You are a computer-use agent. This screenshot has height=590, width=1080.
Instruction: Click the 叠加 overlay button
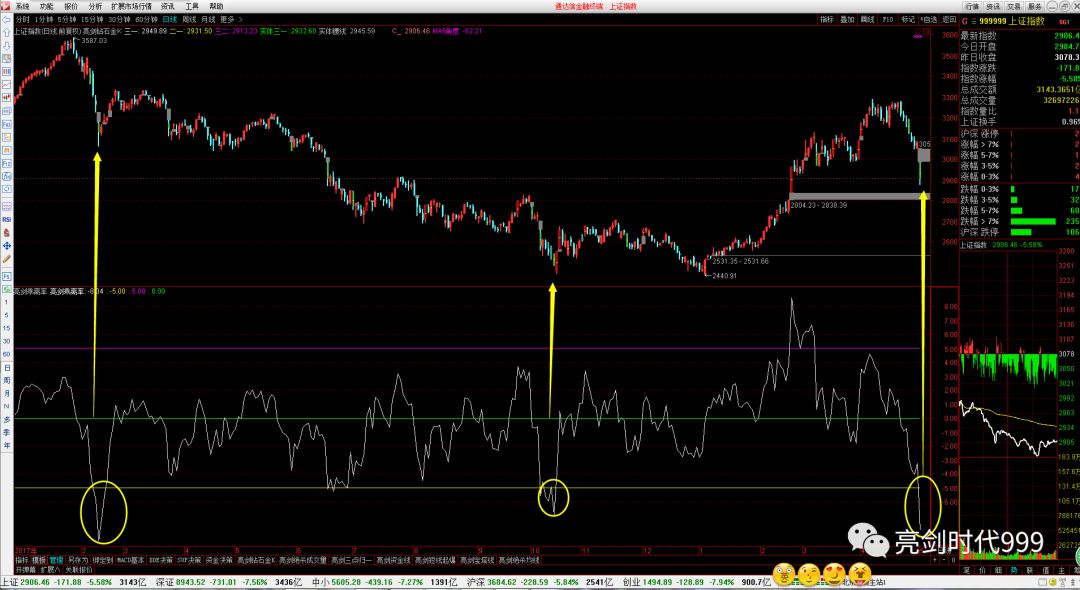(847, 19)
